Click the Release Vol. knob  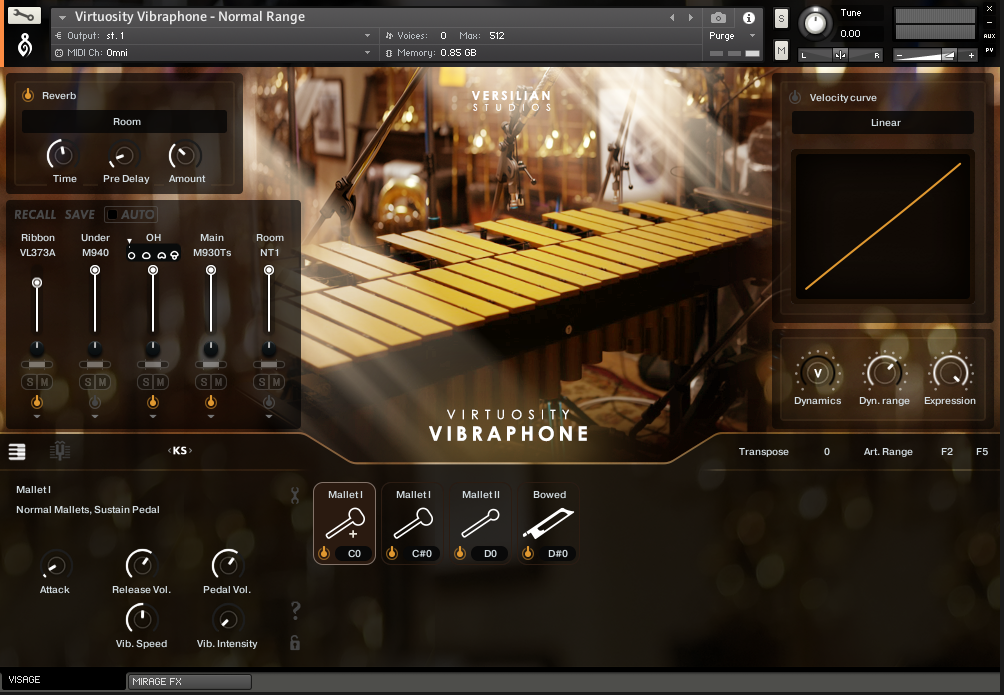click(141, 565)
